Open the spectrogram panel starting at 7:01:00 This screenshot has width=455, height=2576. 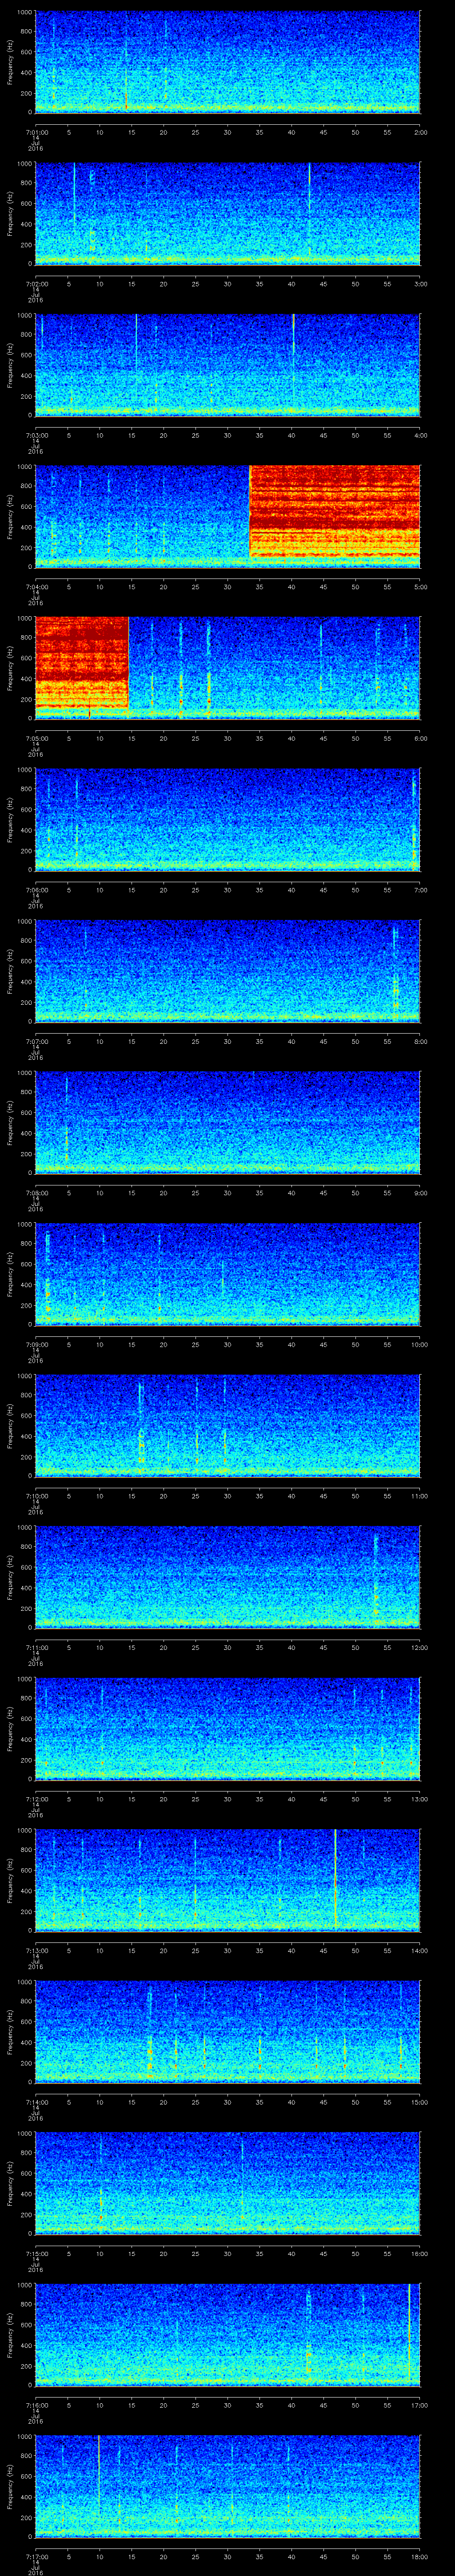(x=227, y=62)
